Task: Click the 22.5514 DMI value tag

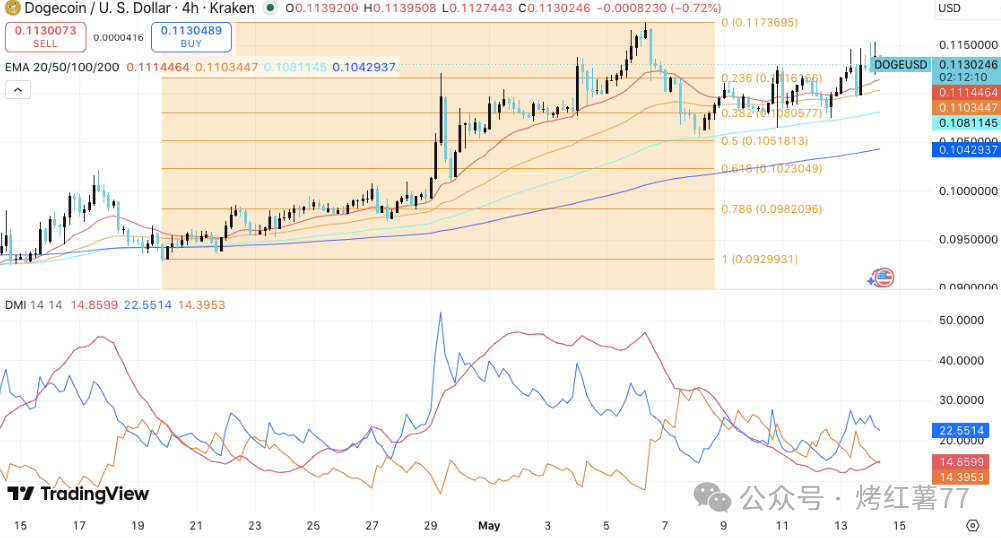Action: coord(961,431)
